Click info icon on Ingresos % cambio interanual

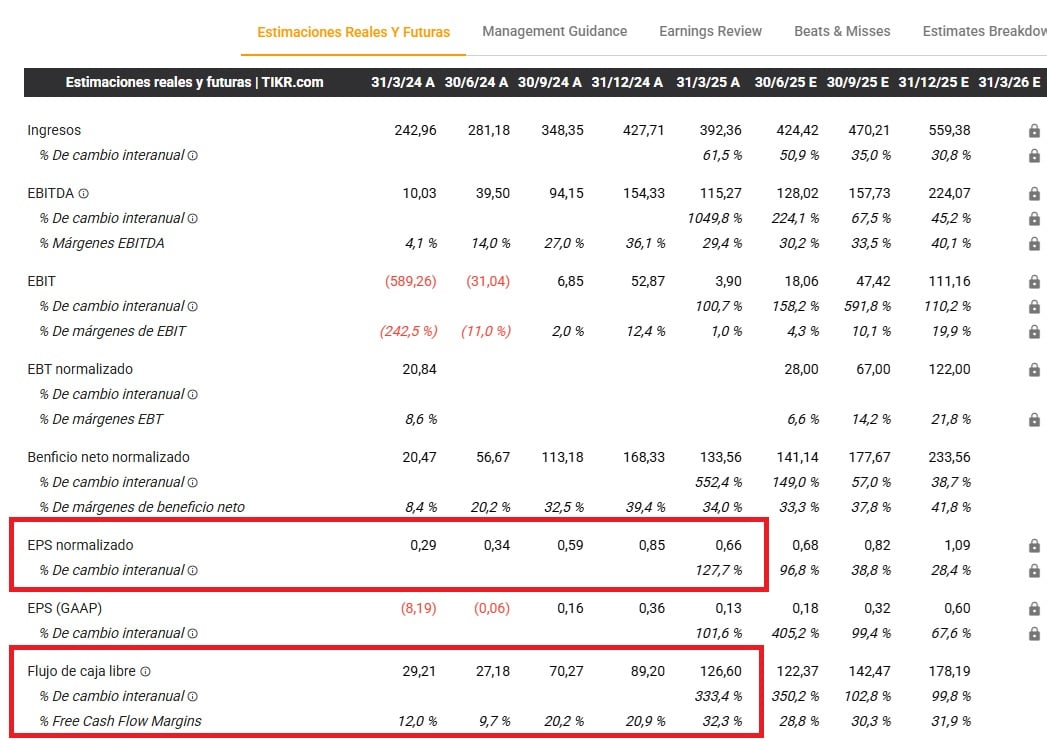click(193, 156)
